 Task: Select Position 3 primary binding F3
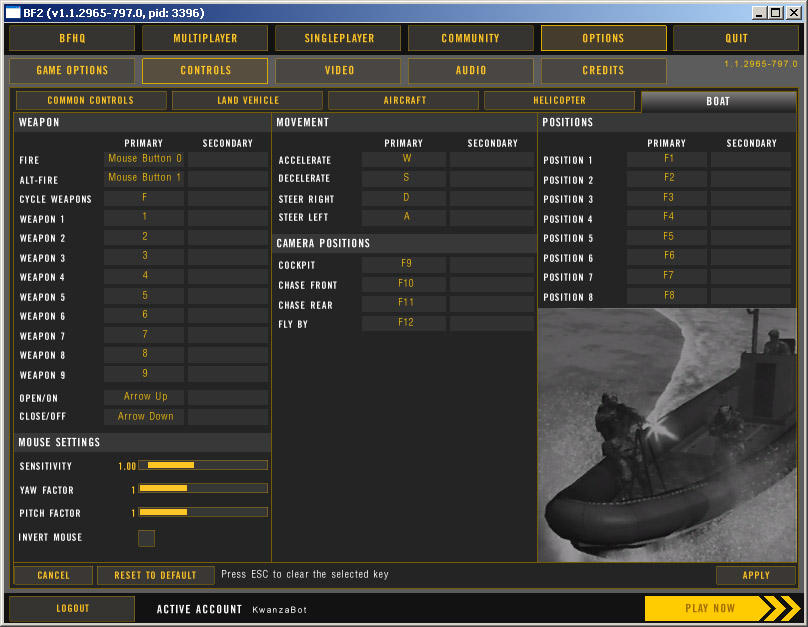click(x=667, y=198)
